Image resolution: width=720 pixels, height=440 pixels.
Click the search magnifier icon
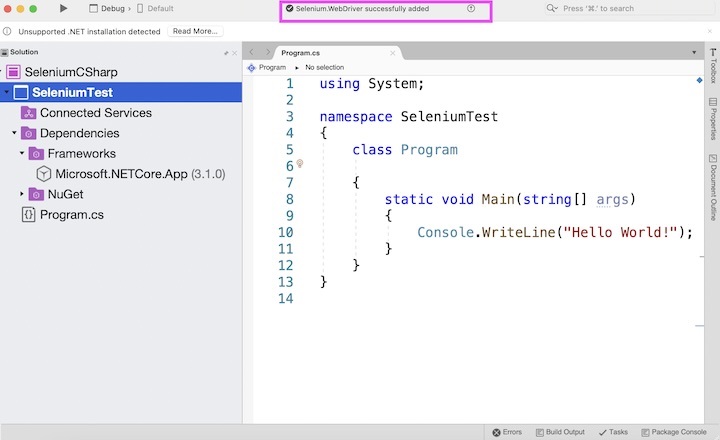coord(552,8)
